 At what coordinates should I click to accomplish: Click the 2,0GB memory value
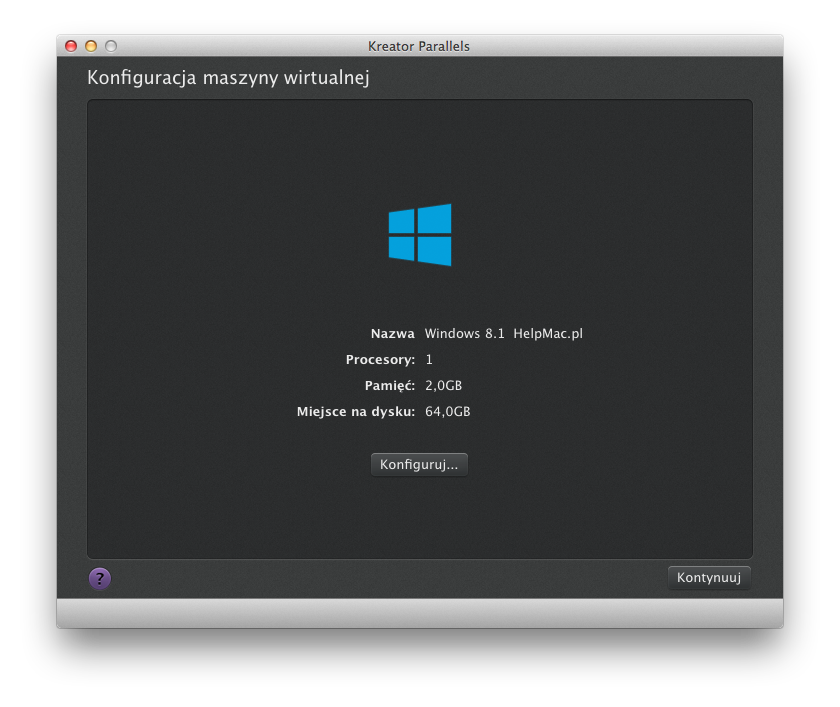pos(443,386)
